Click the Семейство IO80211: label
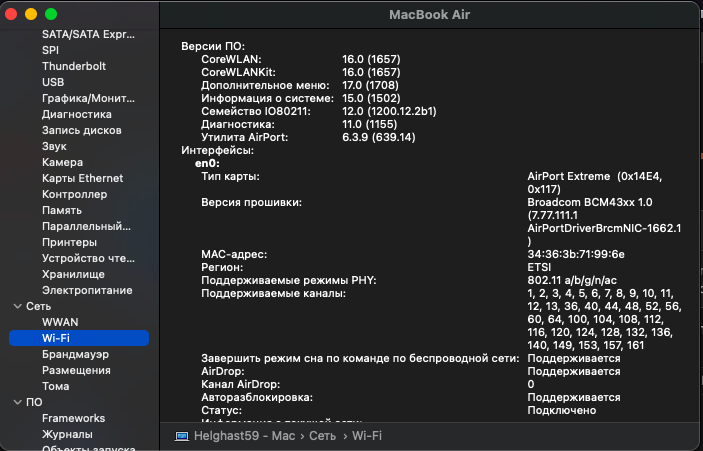703x451 pixels. click(x=256, y=111)
